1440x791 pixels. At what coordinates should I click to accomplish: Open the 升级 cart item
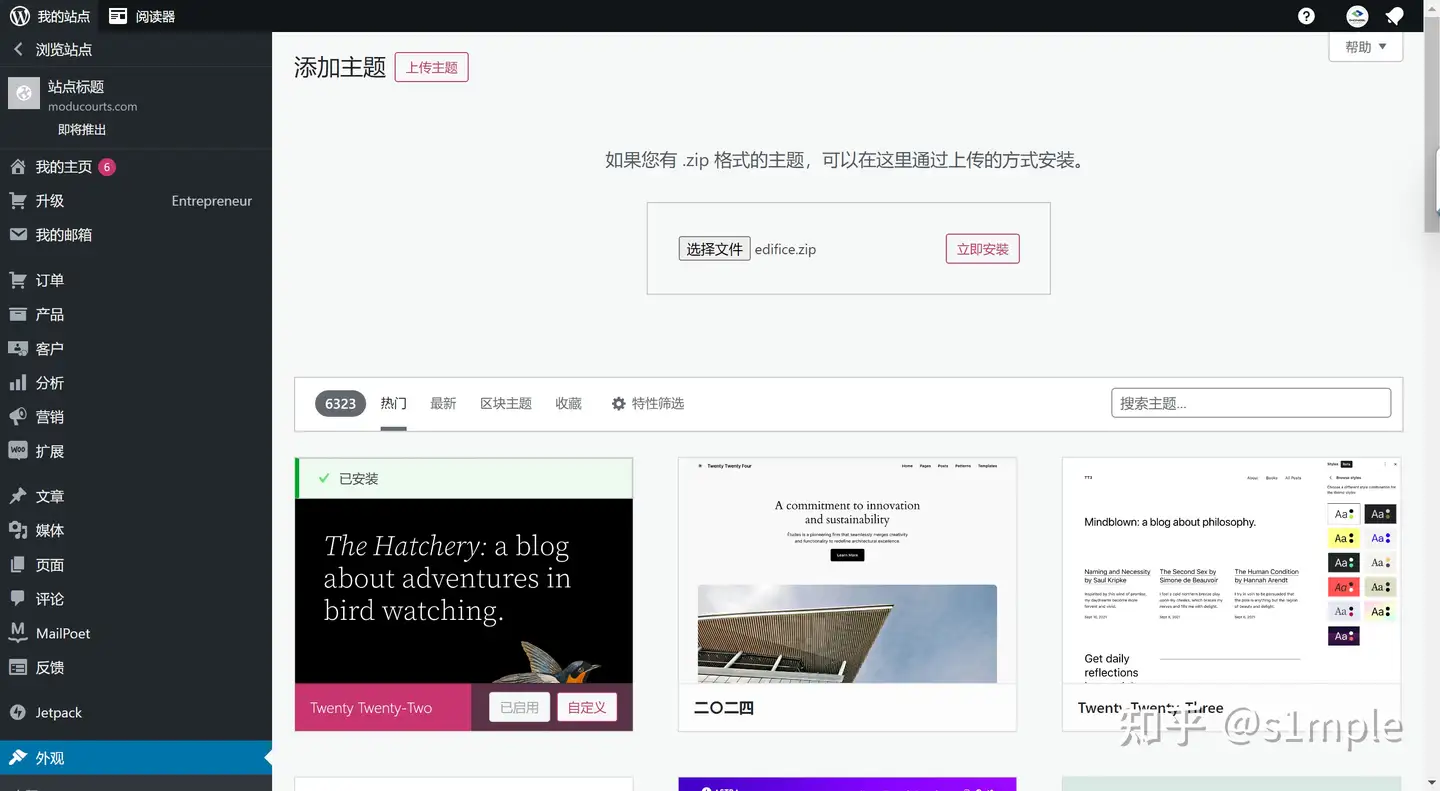point(136,201)
